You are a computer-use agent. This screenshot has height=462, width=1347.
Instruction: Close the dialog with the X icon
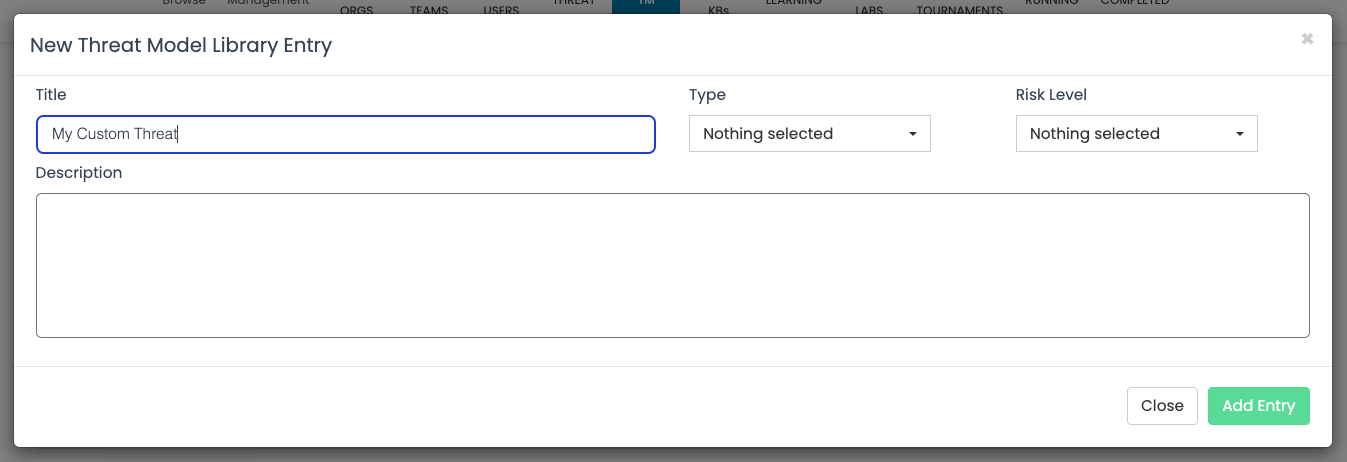pyautogui.click(x=1307, y=39)
